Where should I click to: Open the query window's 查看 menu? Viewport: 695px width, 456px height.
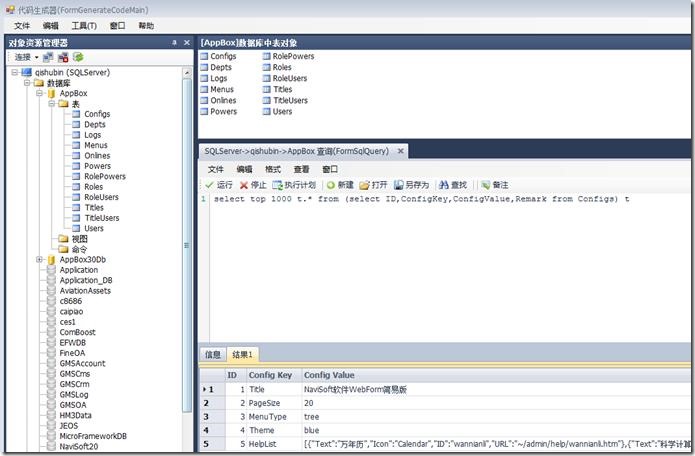point(301,169)
